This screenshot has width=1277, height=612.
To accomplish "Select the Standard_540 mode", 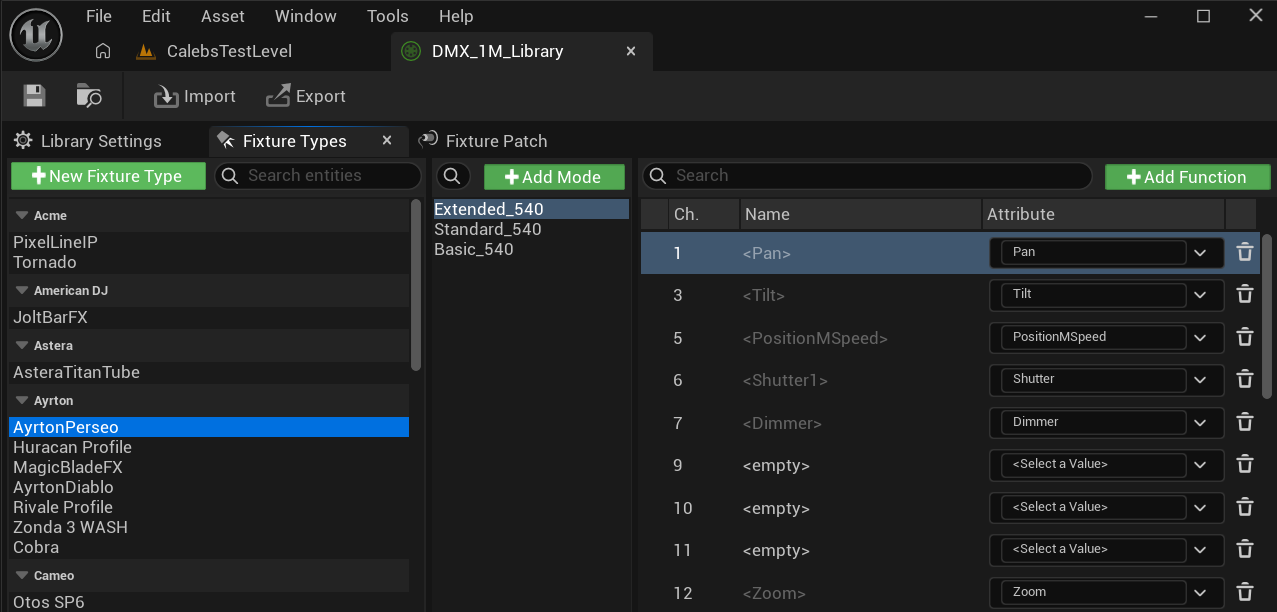I will [x=488, y=229].
